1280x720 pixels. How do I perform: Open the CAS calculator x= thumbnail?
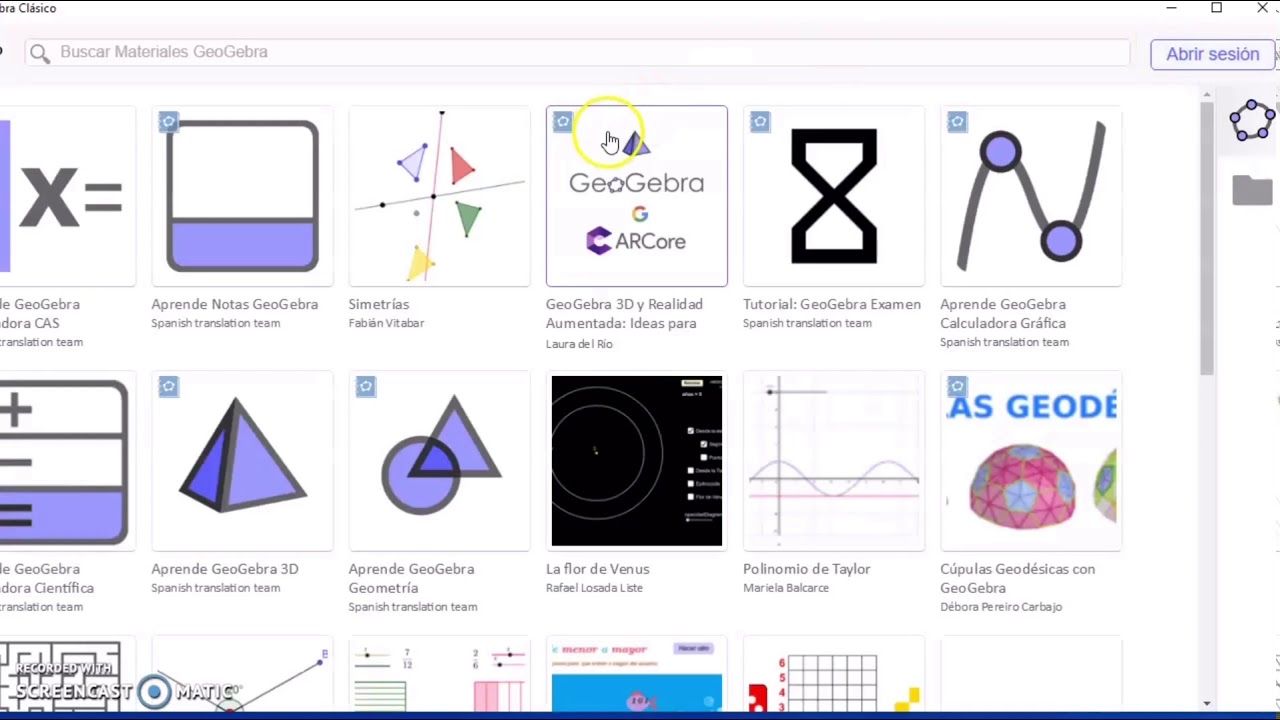tap(67, 196)
